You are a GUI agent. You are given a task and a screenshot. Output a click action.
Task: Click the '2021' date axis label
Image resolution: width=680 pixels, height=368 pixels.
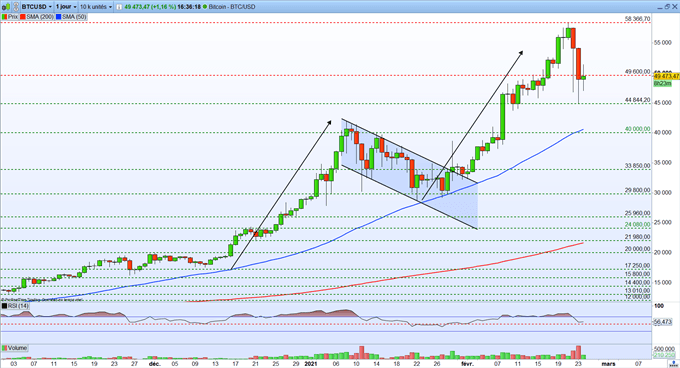[311, 364]
